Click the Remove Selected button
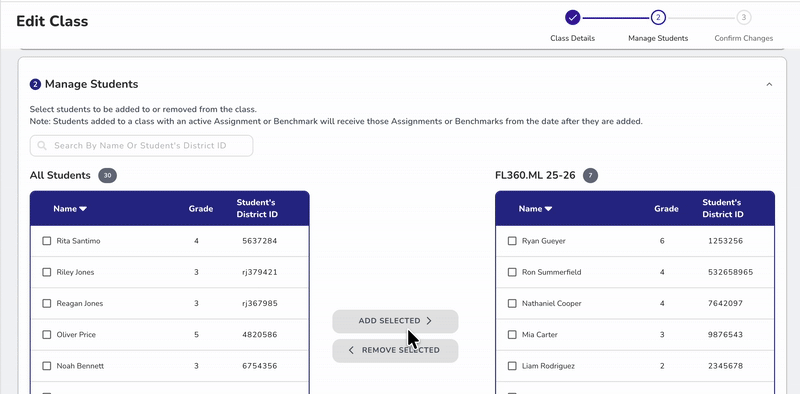 (x=395, y=351)
